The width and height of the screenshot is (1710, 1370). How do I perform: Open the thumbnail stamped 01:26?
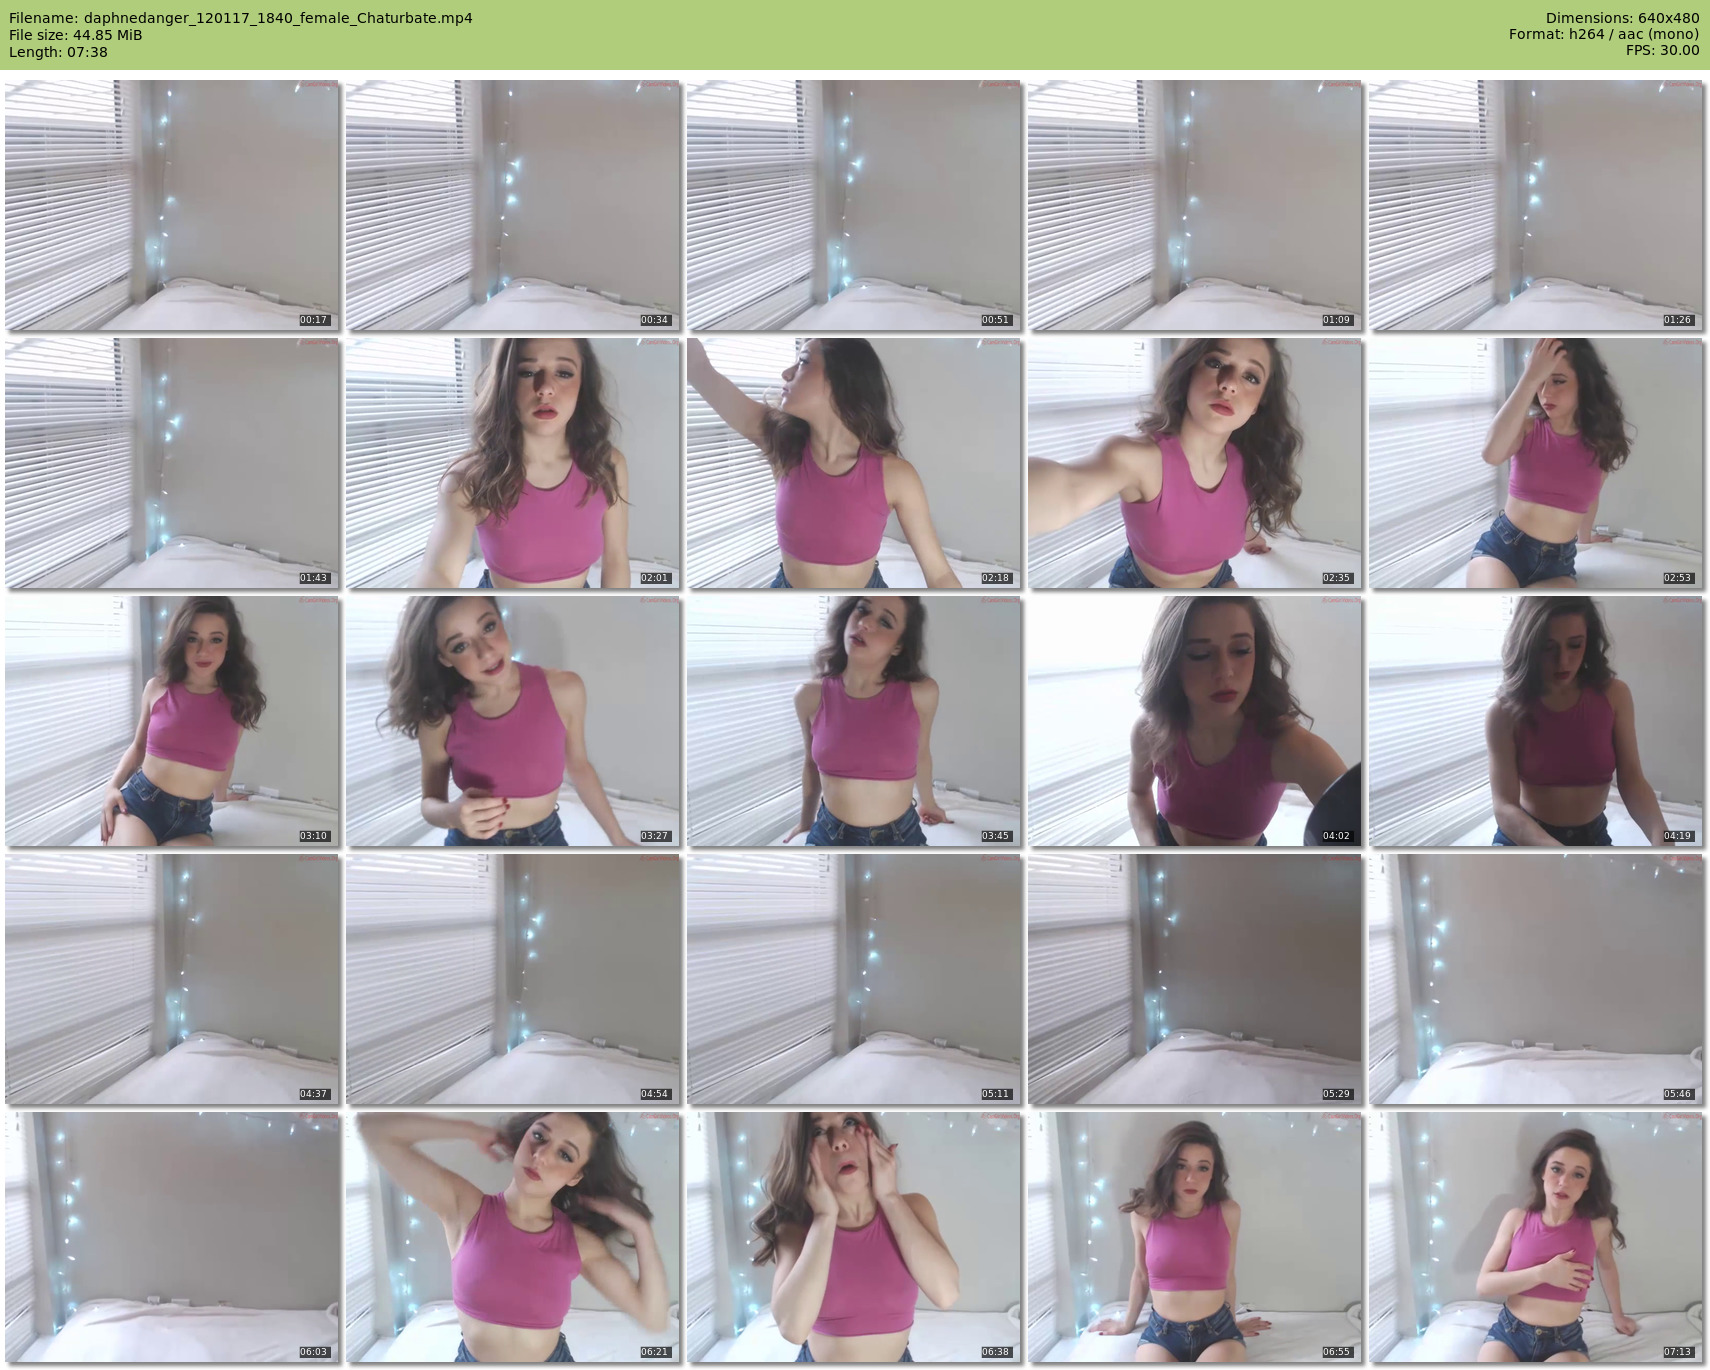pos(1536,205)
